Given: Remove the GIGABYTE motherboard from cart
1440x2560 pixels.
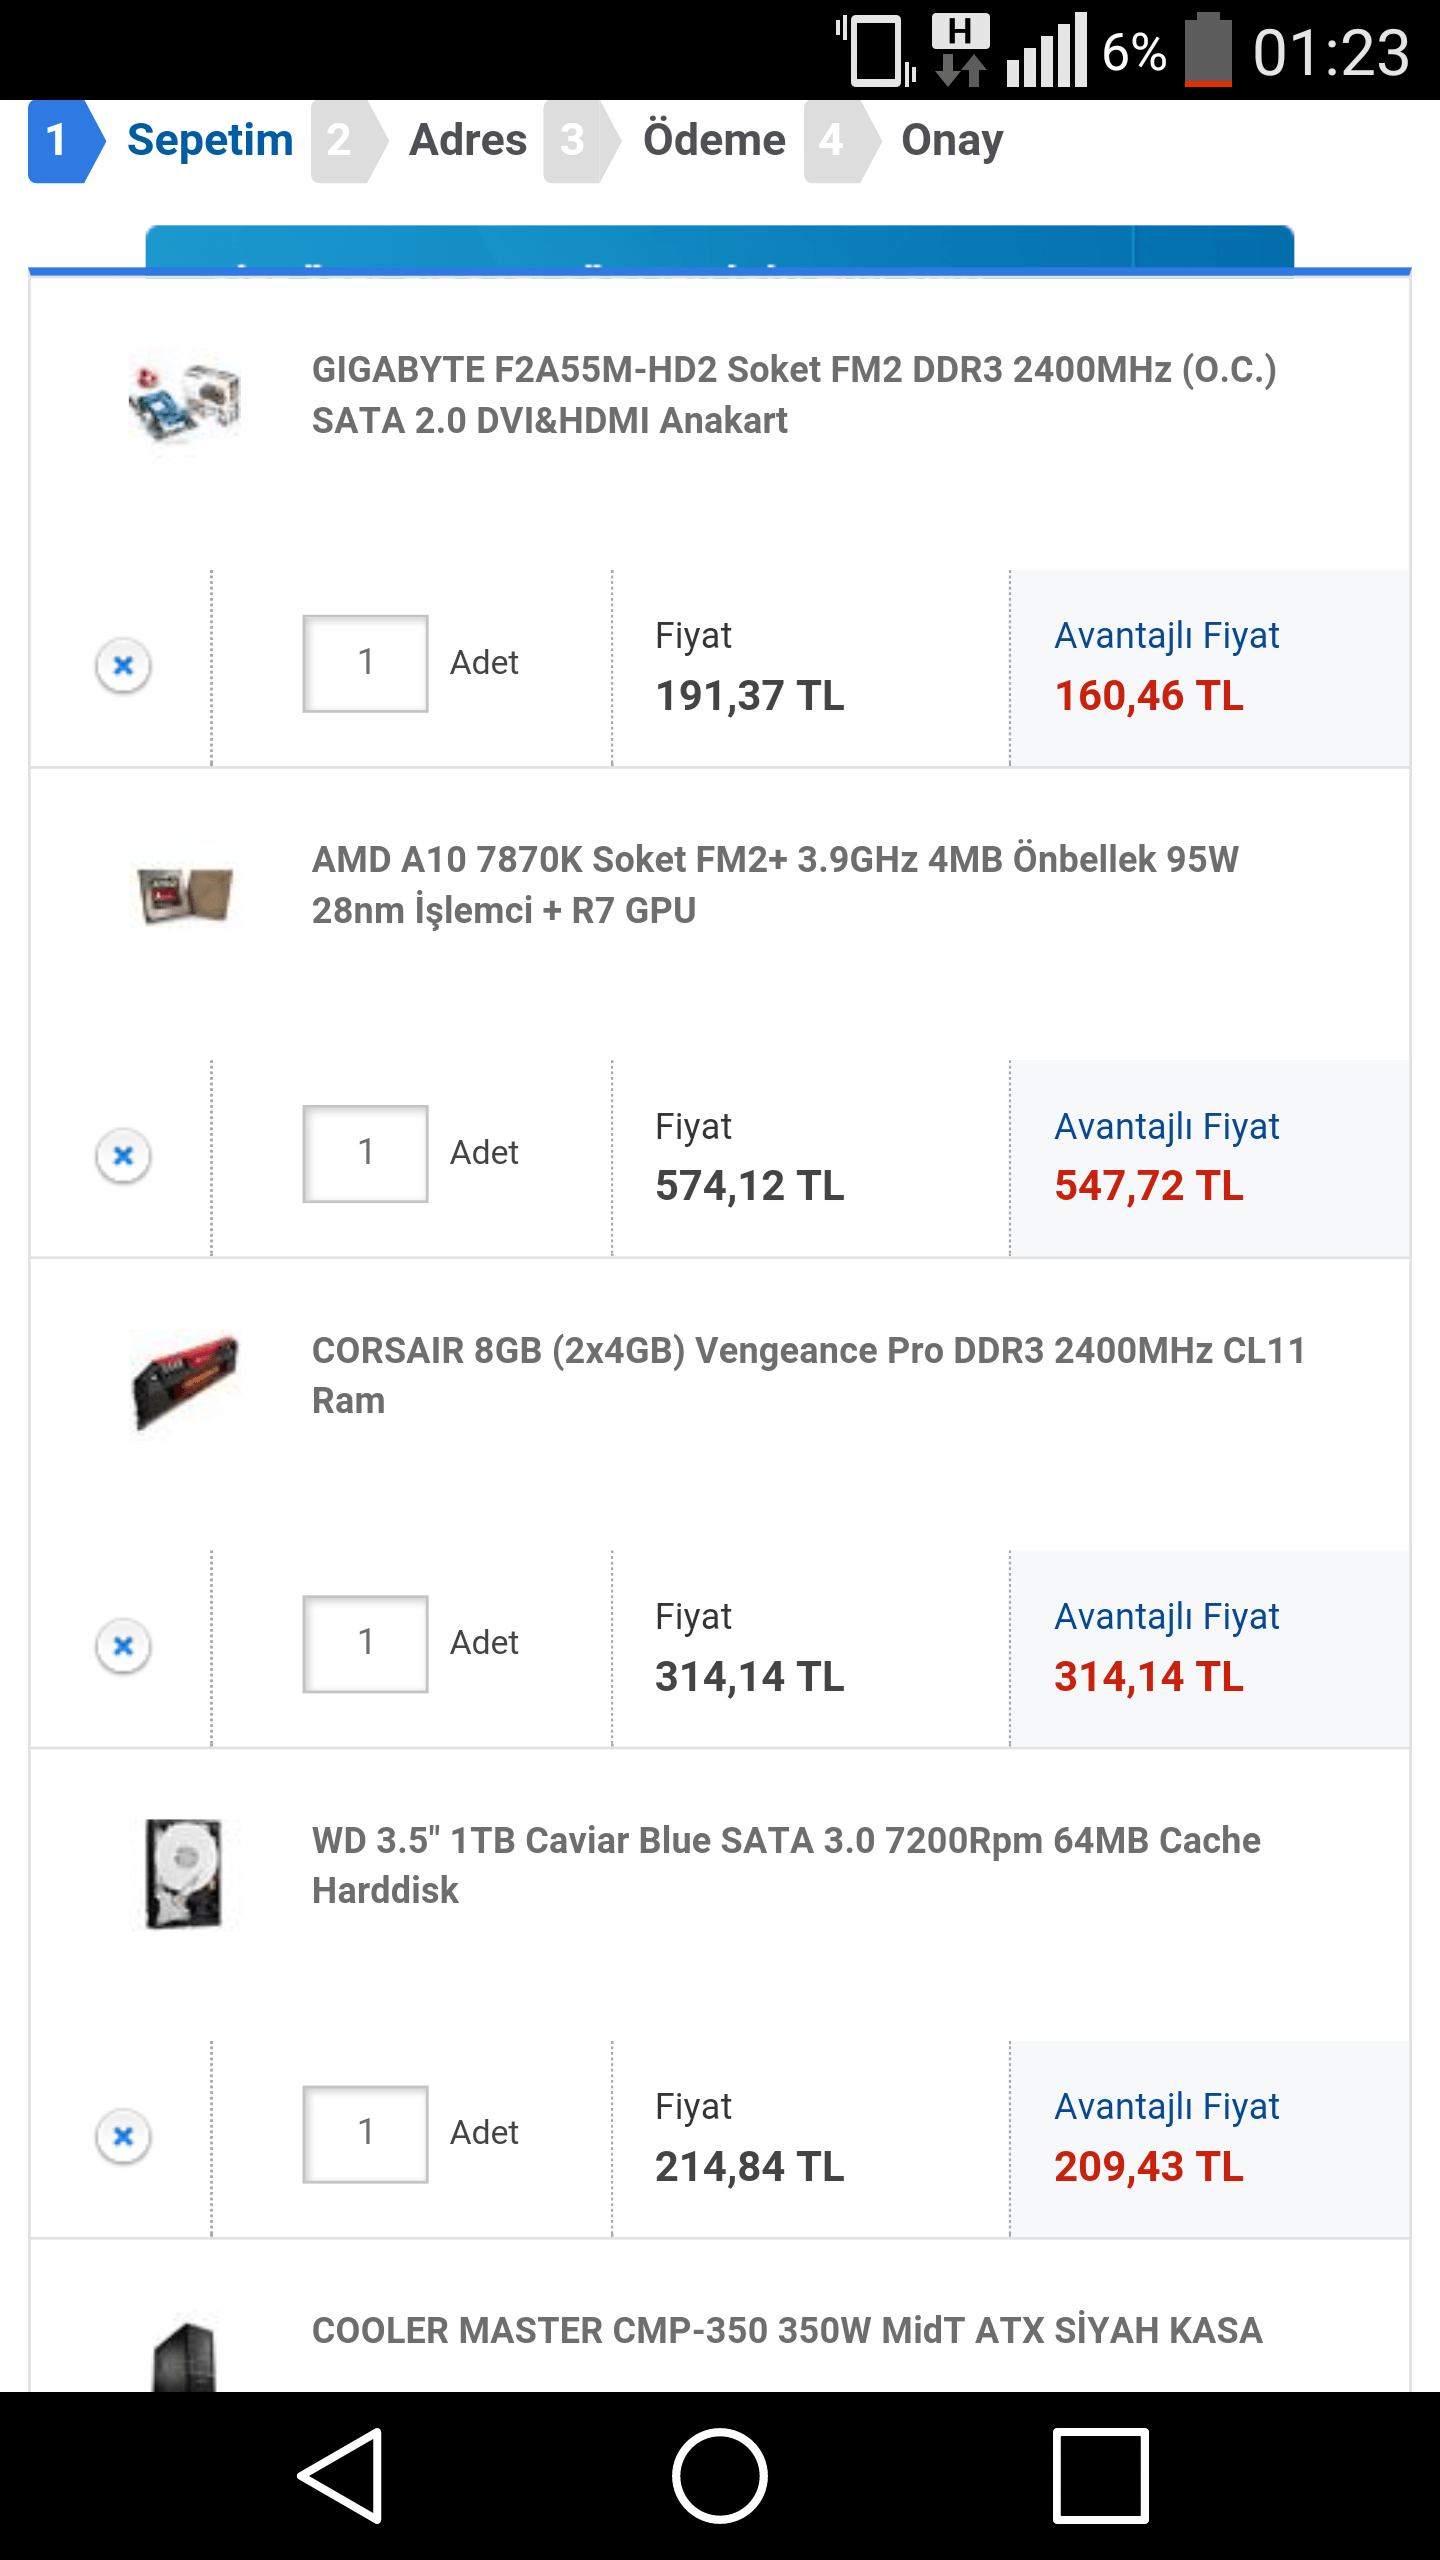Looking at the screenshot, I should coord(123,665).
